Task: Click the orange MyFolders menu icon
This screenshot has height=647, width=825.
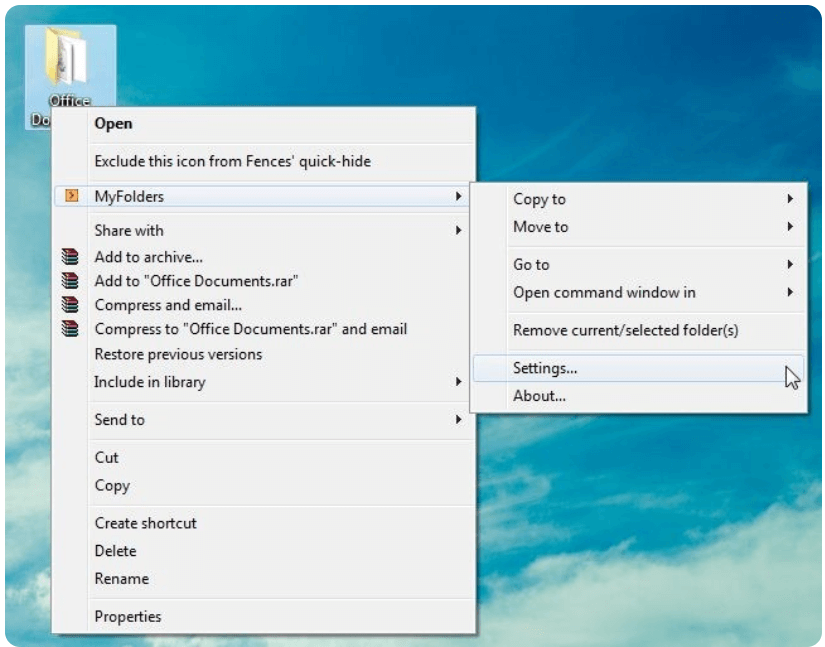Action: (71, 196)
